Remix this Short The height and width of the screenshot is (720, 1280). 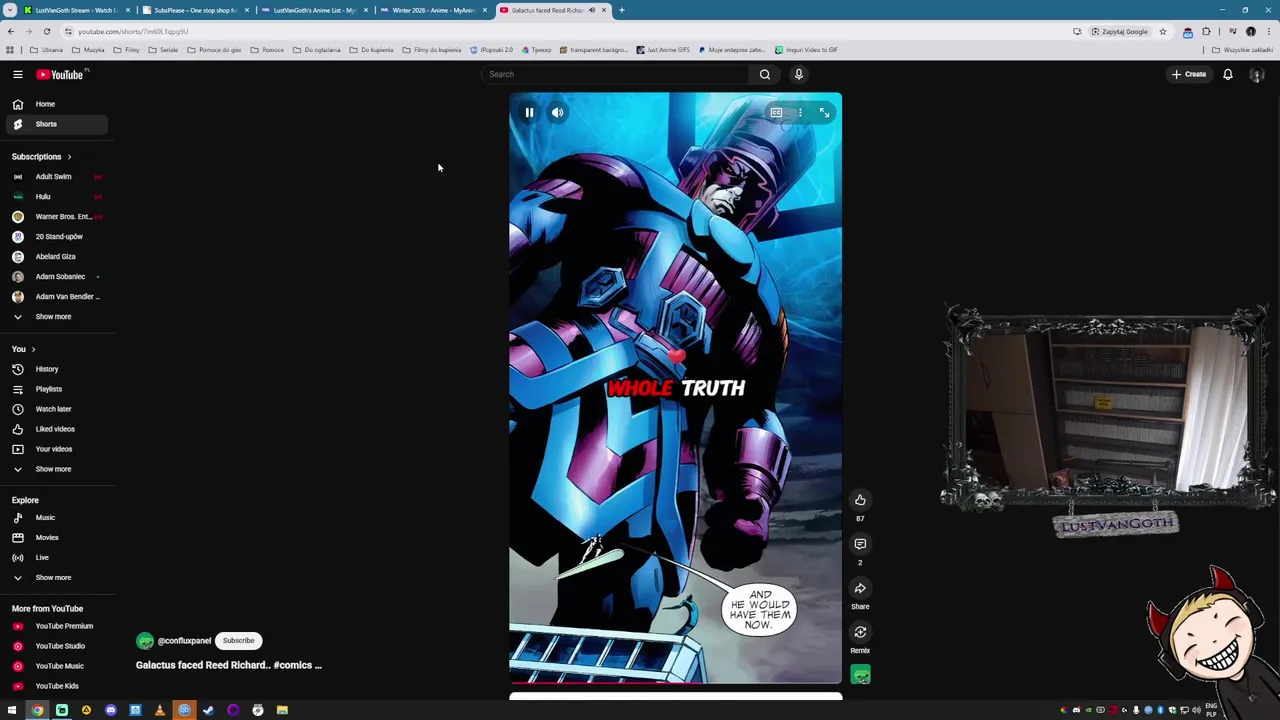(x=860, y=632)
